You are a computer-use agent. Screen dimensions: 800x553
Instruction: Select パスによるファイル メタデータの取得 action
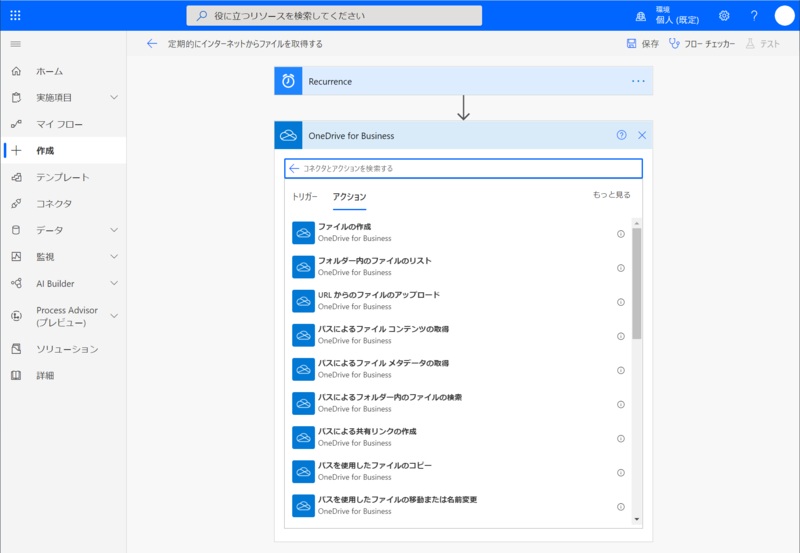458,369
